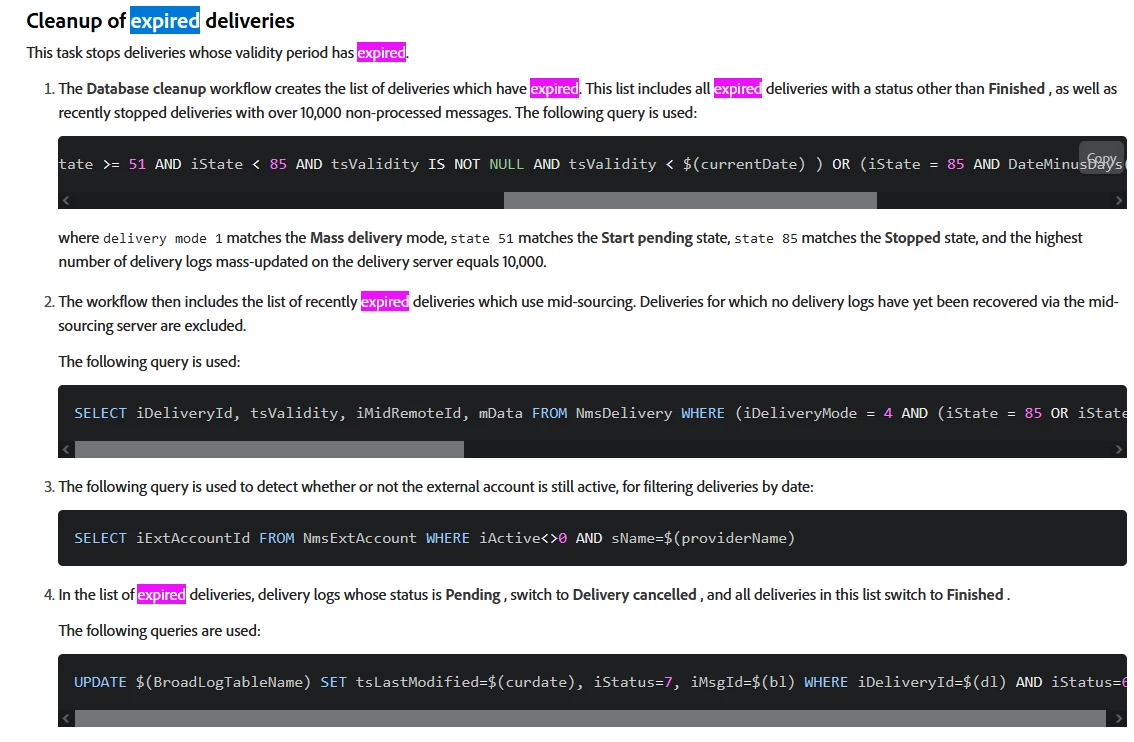The image size is (1134, 742).
Task: Click left scroll arrow under the UPDATE query block
Action: tap(66, 718)
